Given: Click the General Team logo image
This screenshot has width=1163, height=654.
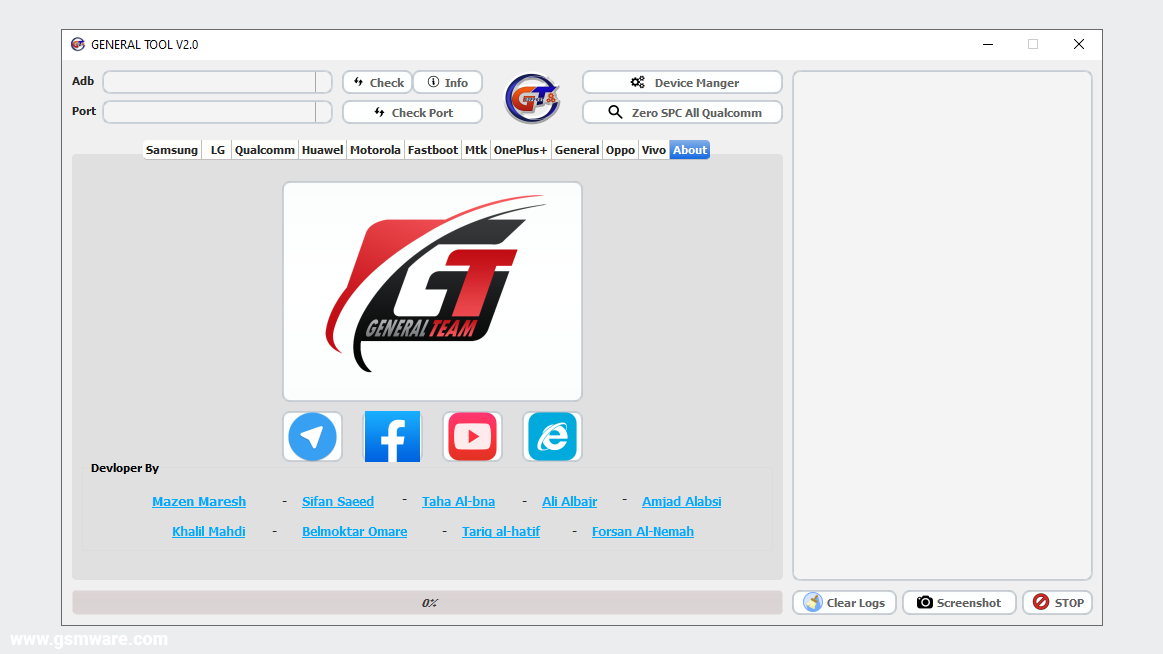Looking at the screenshot, I should (432, 290).
